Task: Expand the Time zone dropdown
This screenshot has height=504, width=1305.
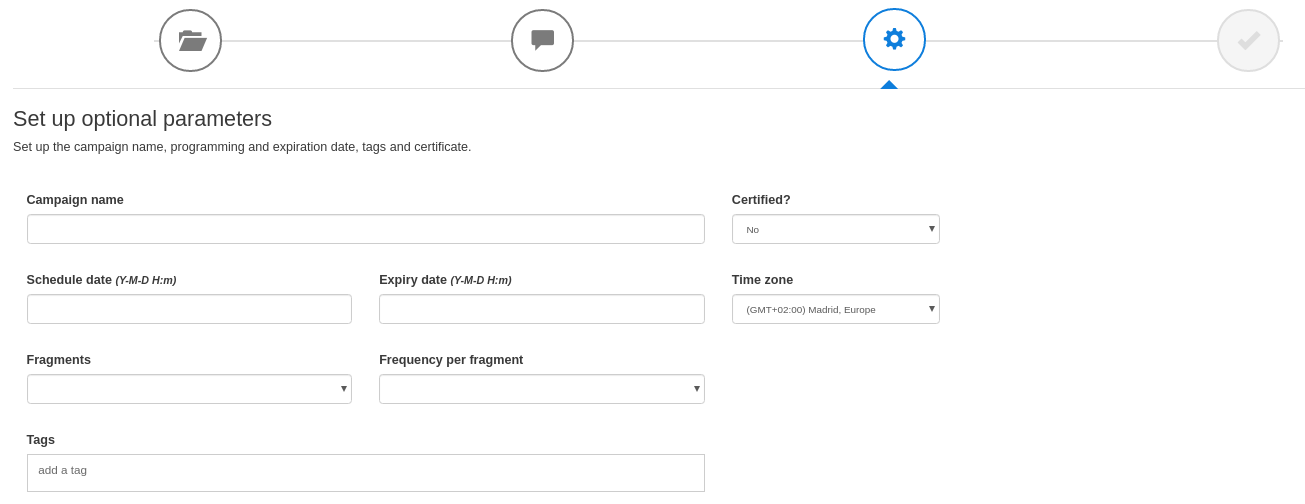Action: pos(835,309)
